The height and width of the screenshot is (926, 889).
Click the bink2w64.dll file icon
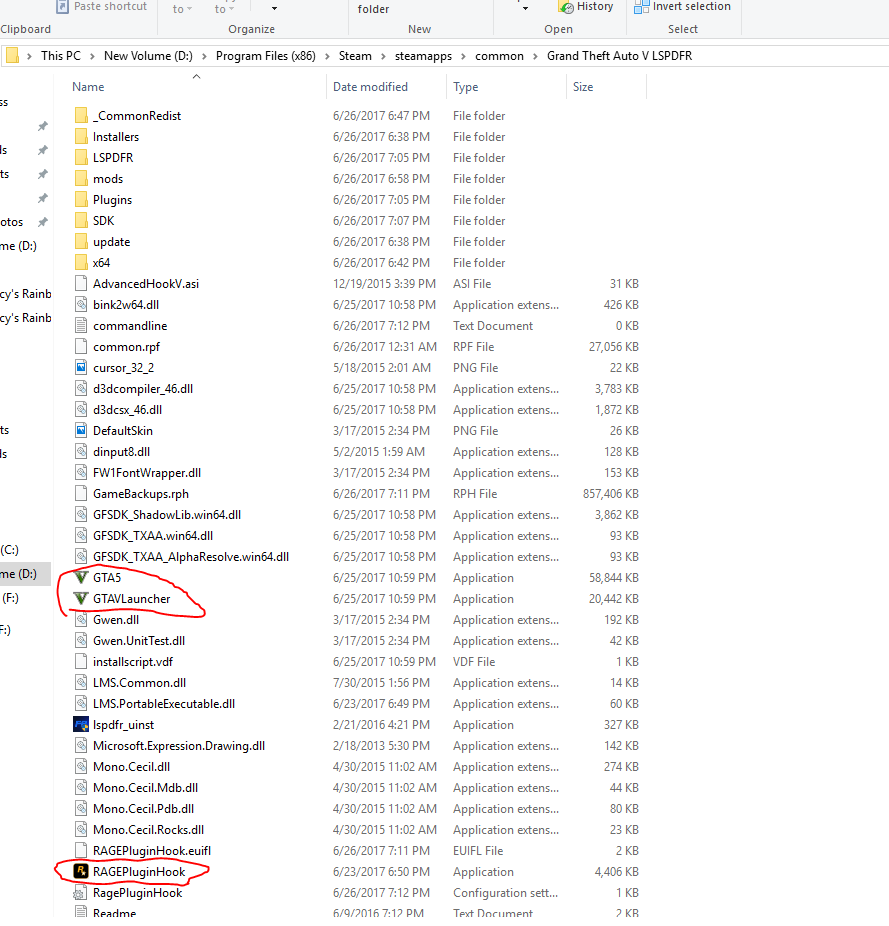click(82, 305)
